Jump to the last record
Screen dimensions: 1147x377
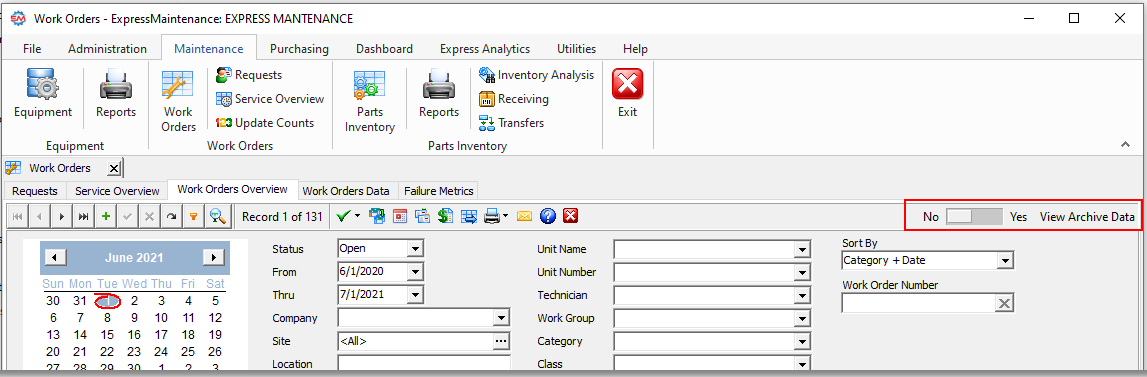click(x=83, y=217)
